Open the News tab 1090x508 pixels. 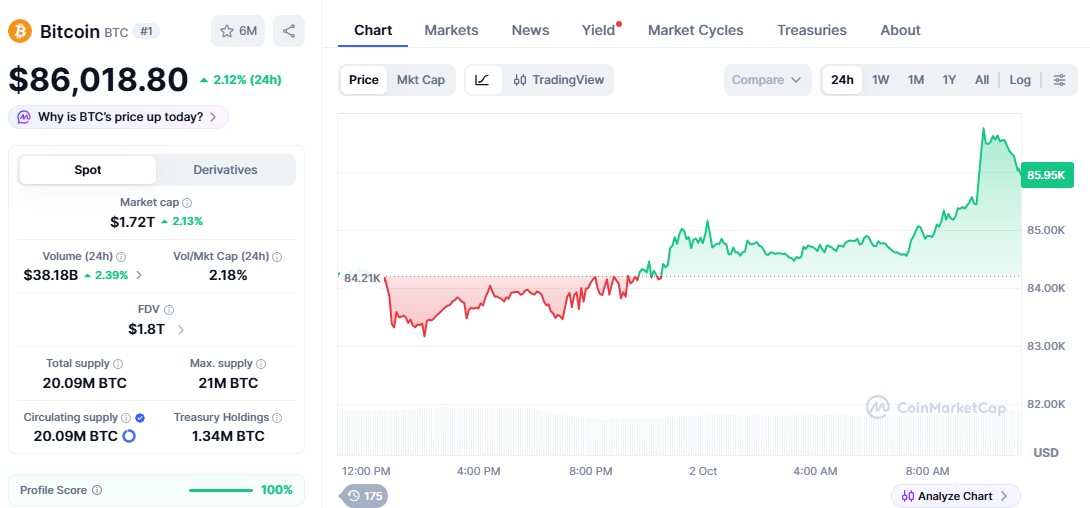pos(530,30)
